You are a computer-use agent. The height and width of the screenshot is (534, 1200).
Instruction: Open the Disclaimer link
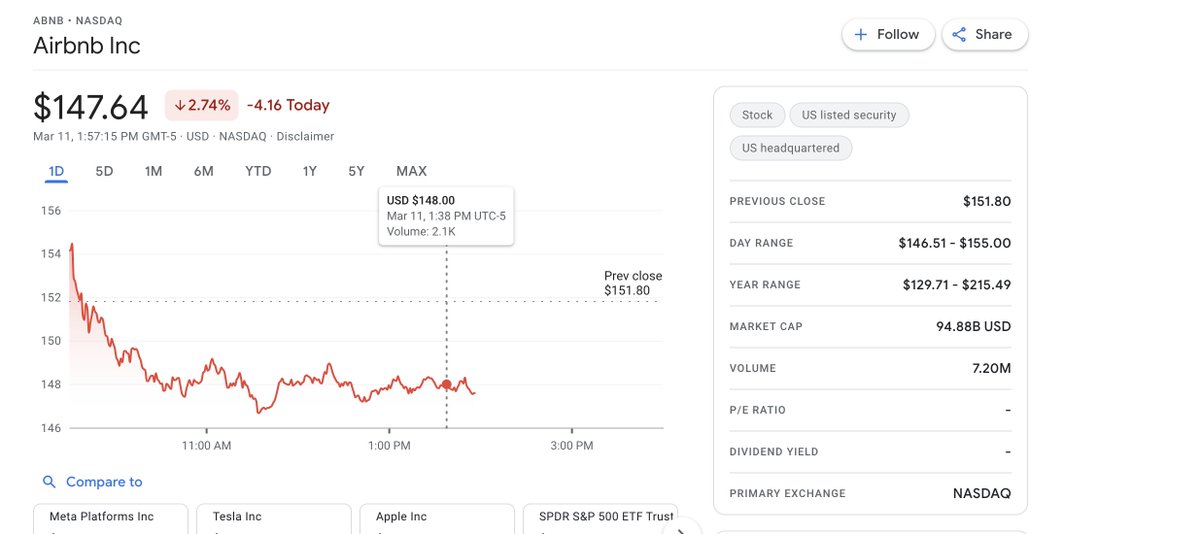coord(305,136)
